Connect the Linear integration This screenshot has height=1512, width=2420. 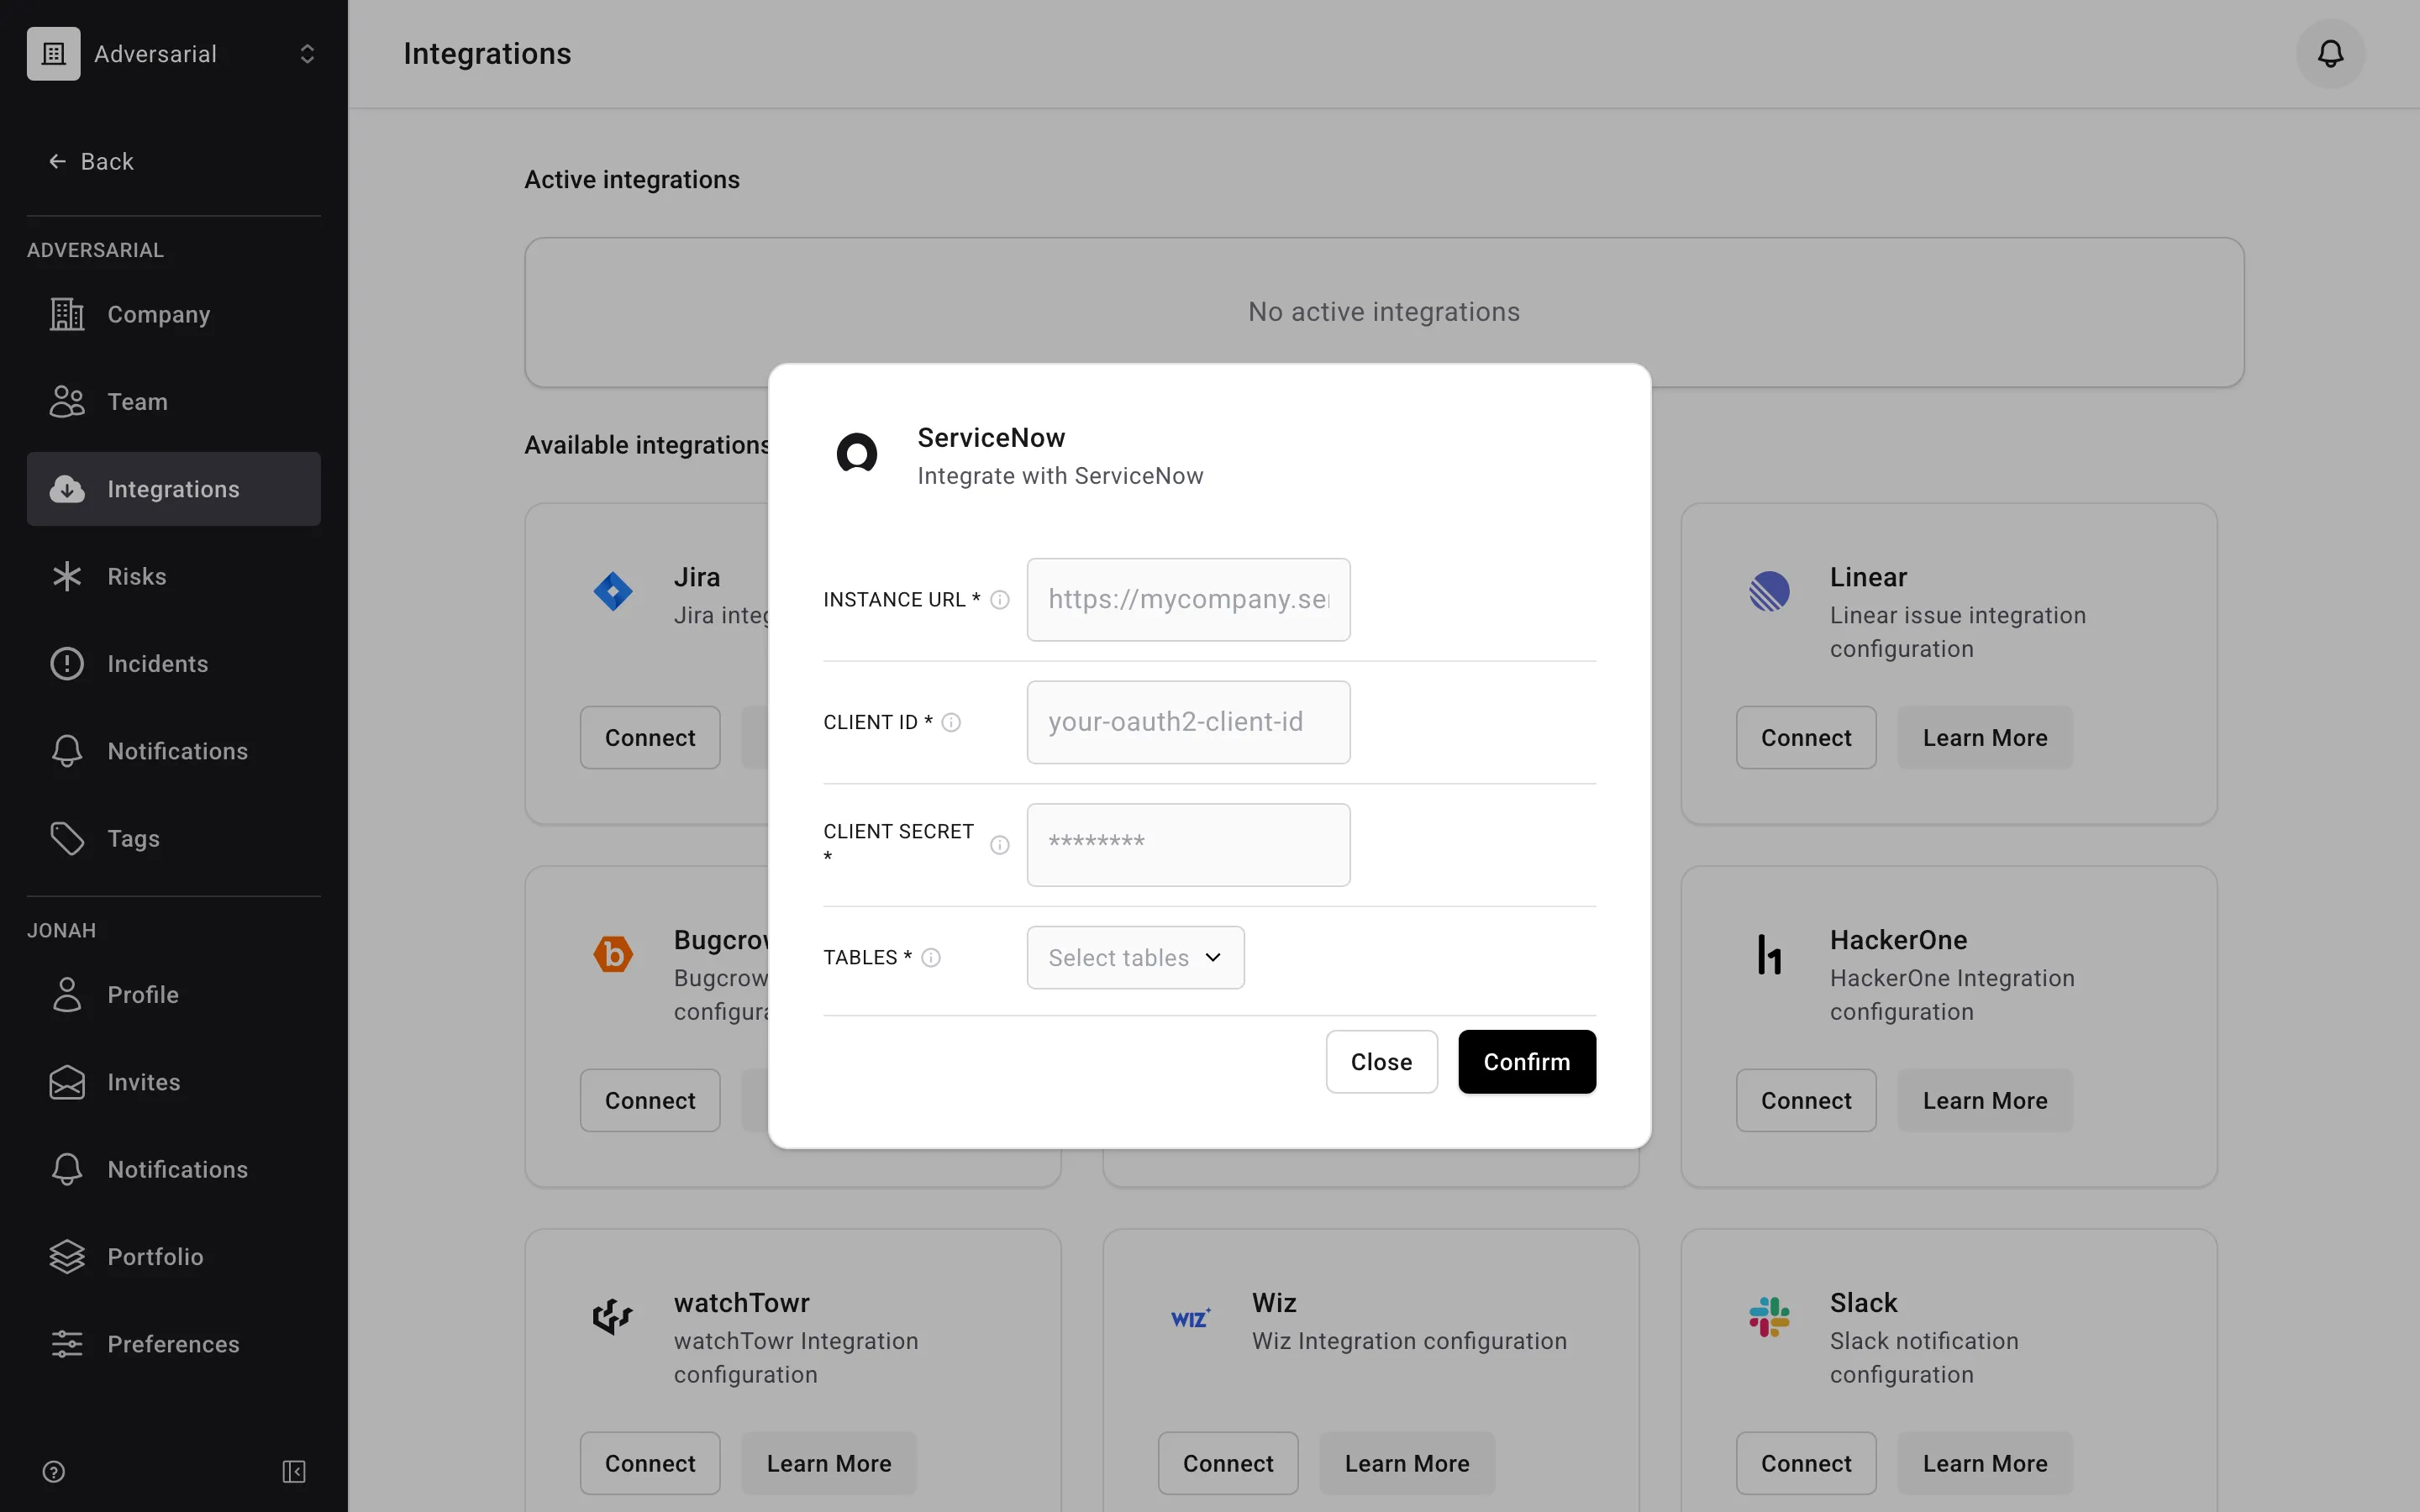point(1806,738)
